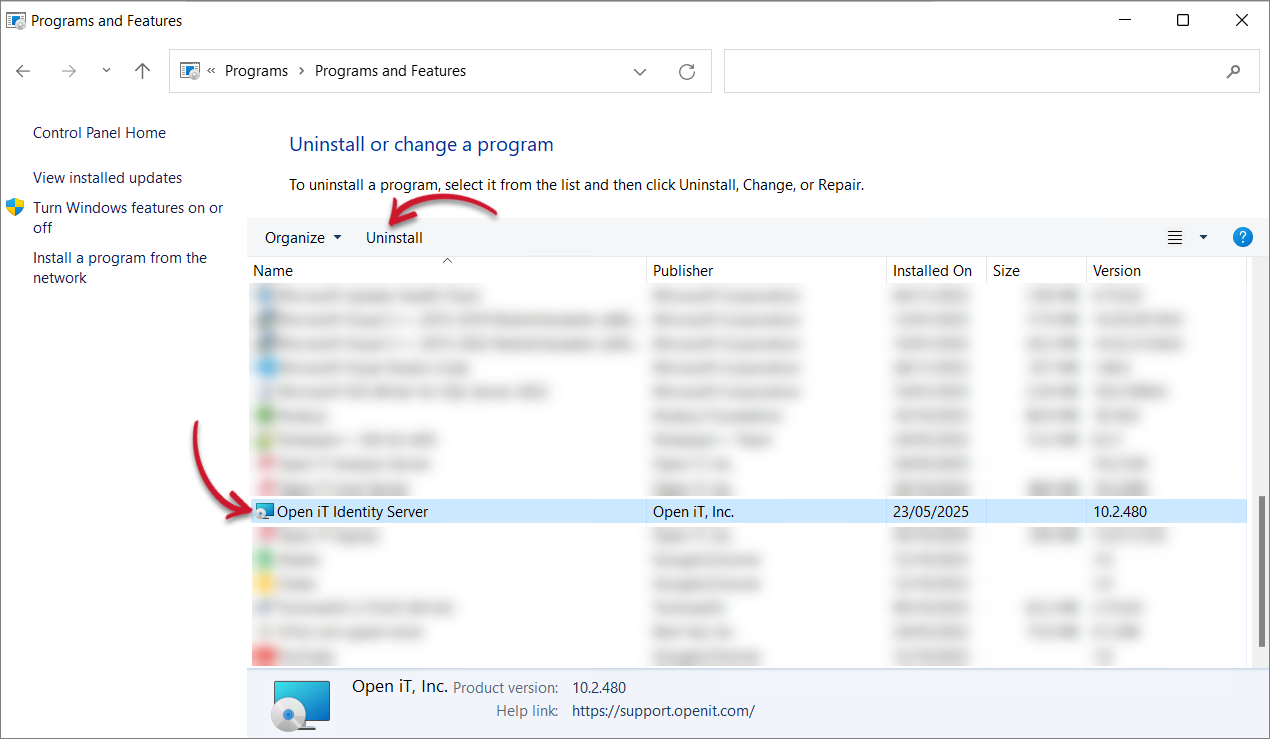This screenshot has width=1270, height=739.
Task: Click the change view list icon
Action: 1175,237
